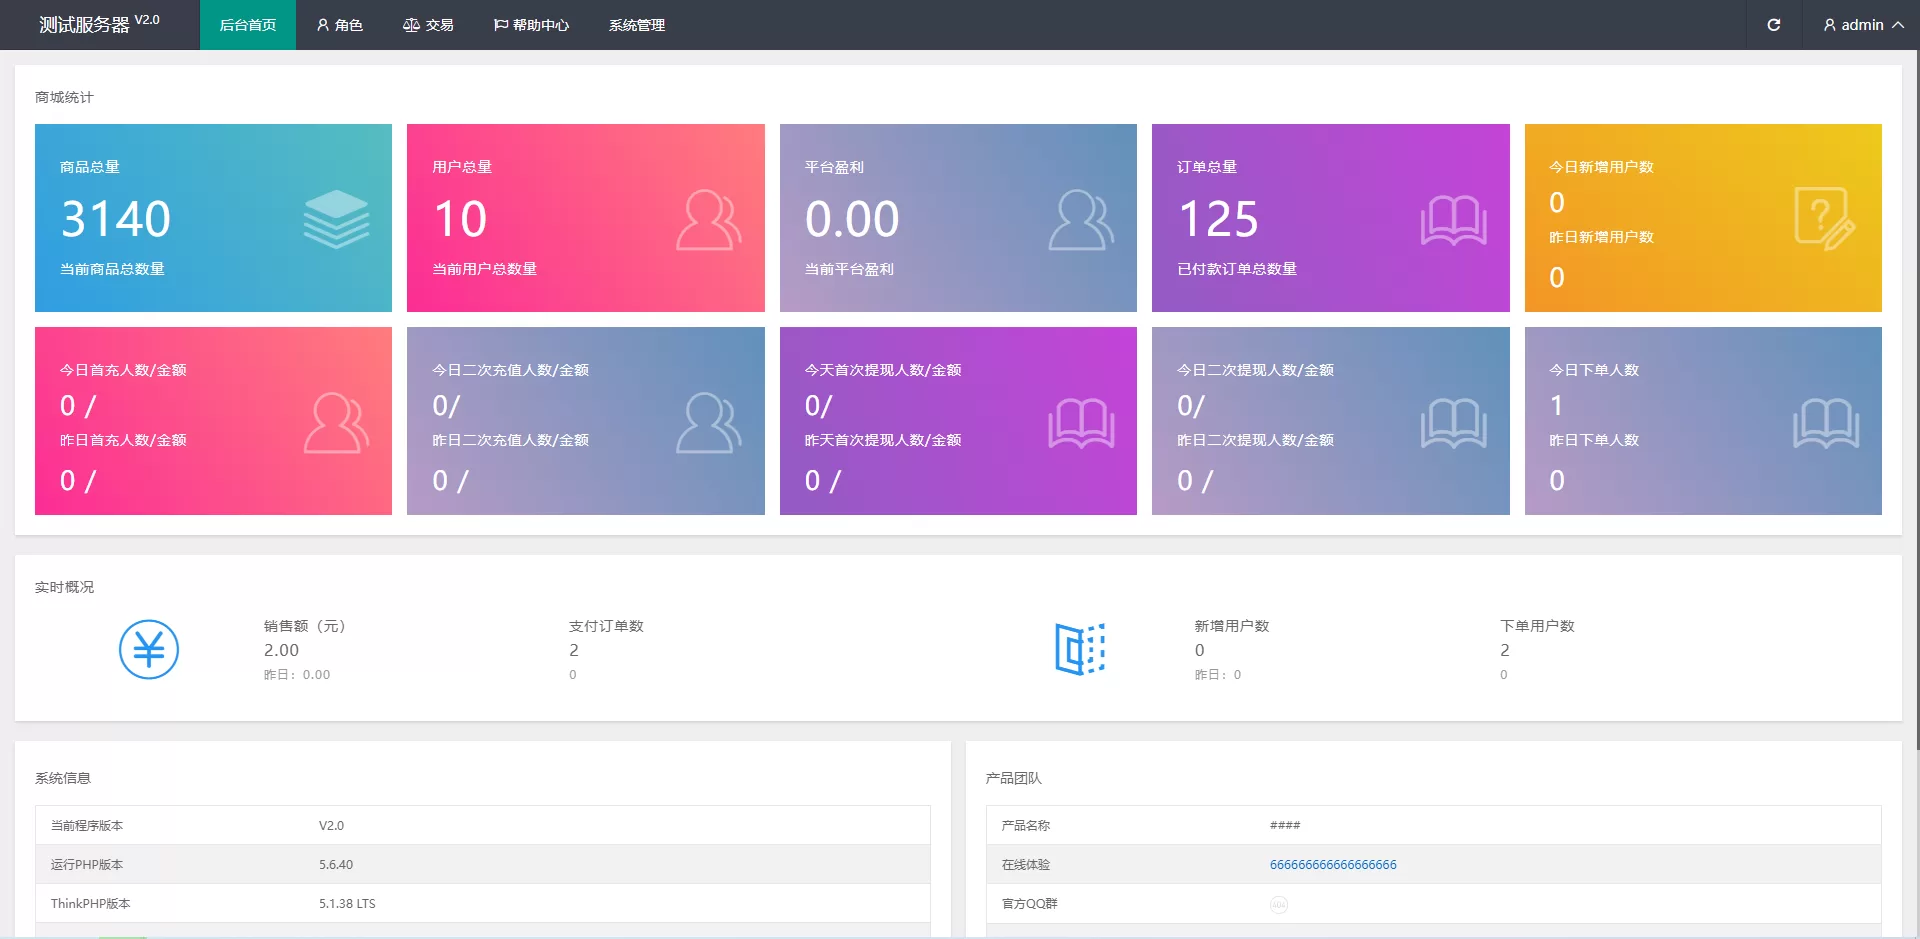Click the layers icon on 商品总量 card
This screenshot has height=939, width=1920.
pos(336,219)
